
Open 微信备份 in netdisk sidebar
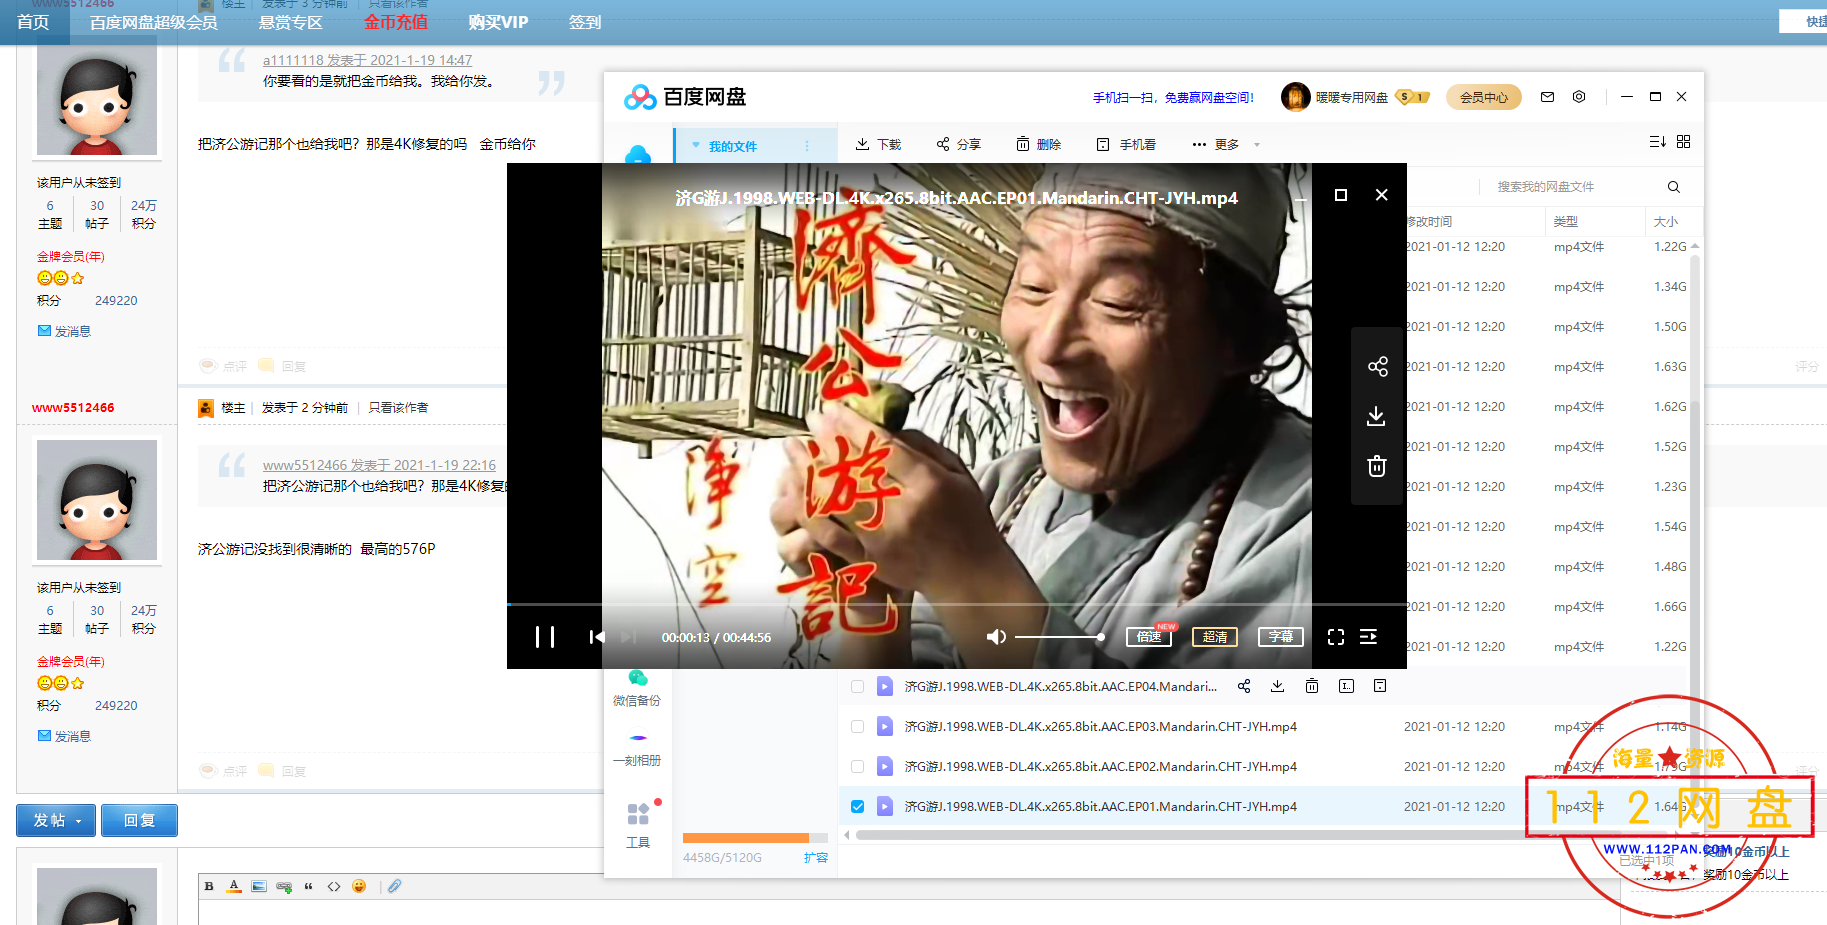(x=637, y=688)
